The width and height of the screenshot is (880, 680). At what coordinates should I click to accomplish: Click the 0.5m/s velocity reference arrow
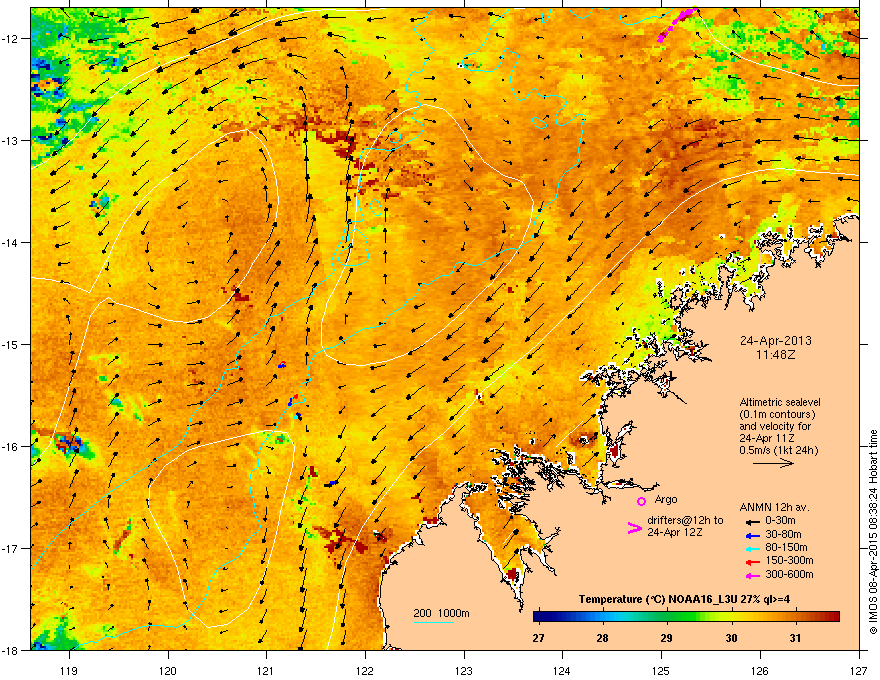pyautogui.click(x=773, y=463)
